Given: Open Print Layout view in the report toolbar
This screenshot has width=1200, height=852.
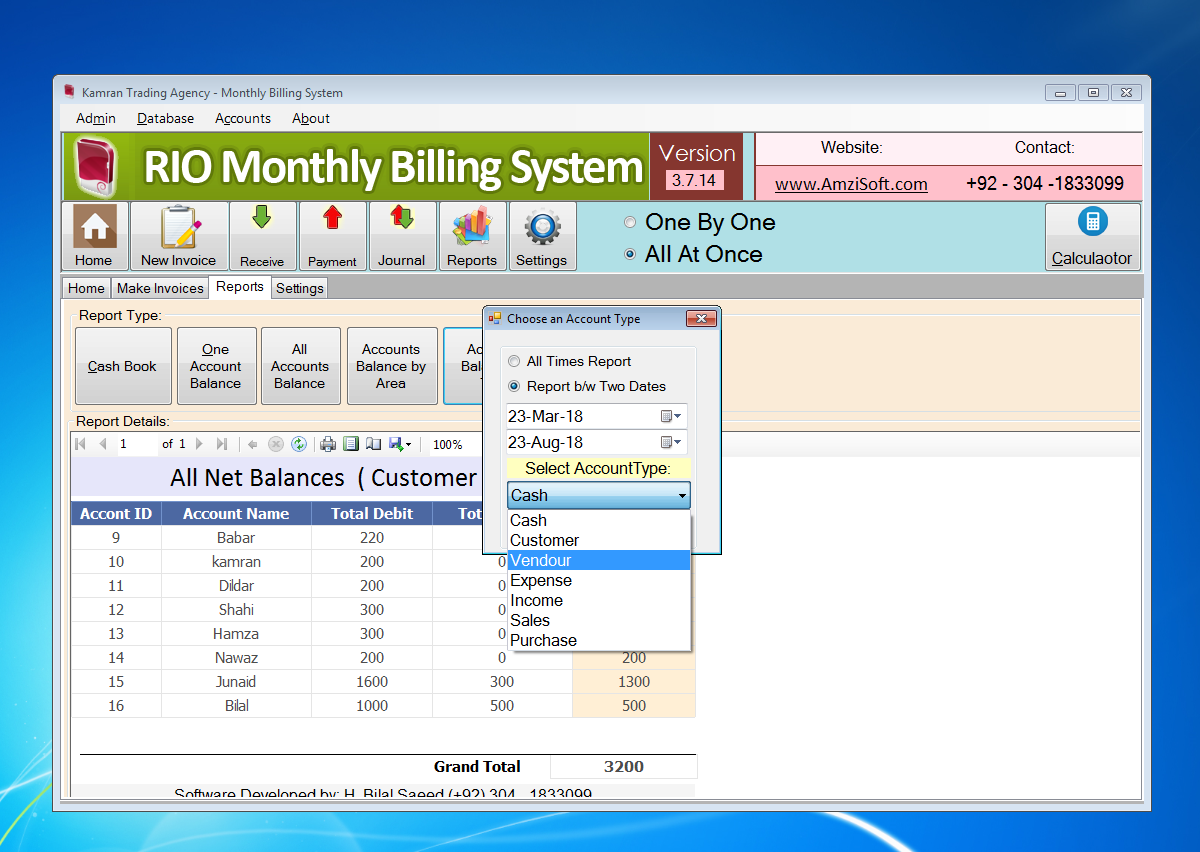Looking at the screenshot, I should pos(351,443).
